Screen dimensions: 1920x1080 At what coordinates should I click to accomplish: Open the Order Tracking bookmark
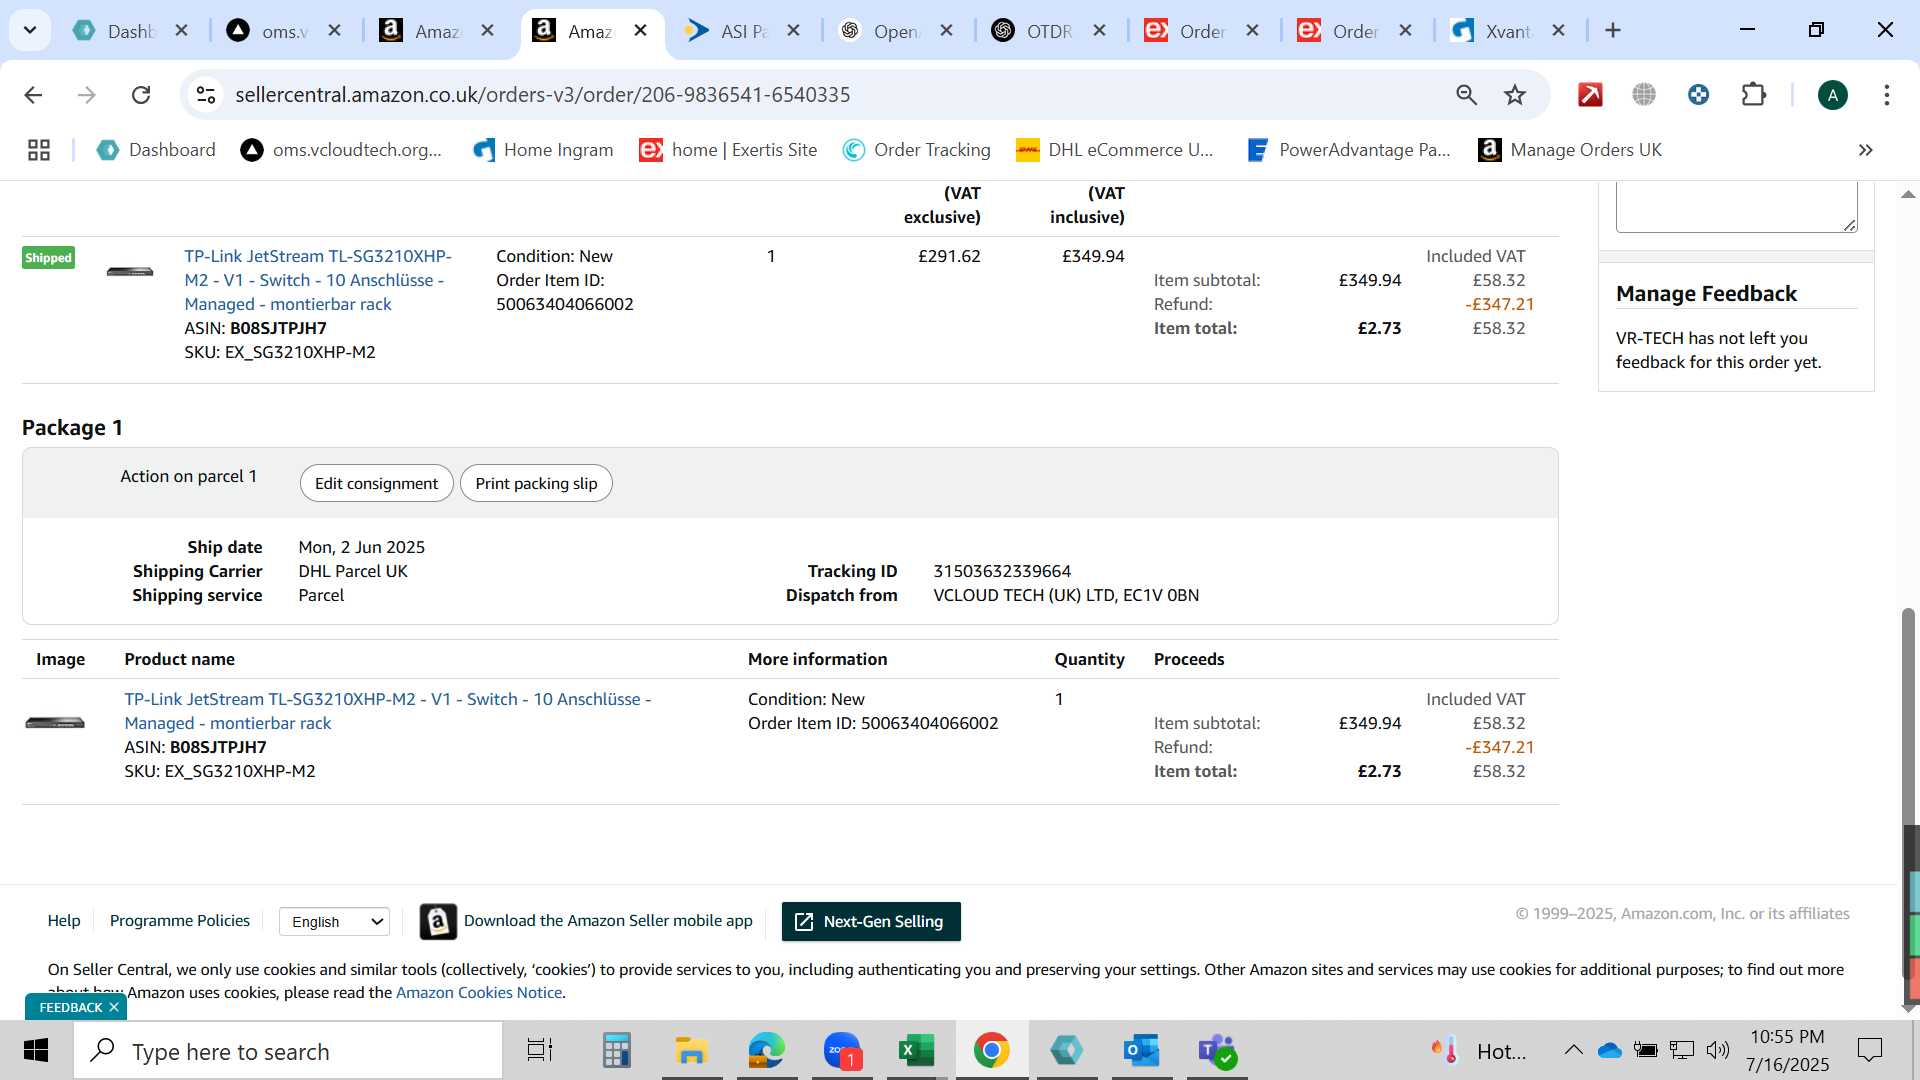click(x=916, y=150)
